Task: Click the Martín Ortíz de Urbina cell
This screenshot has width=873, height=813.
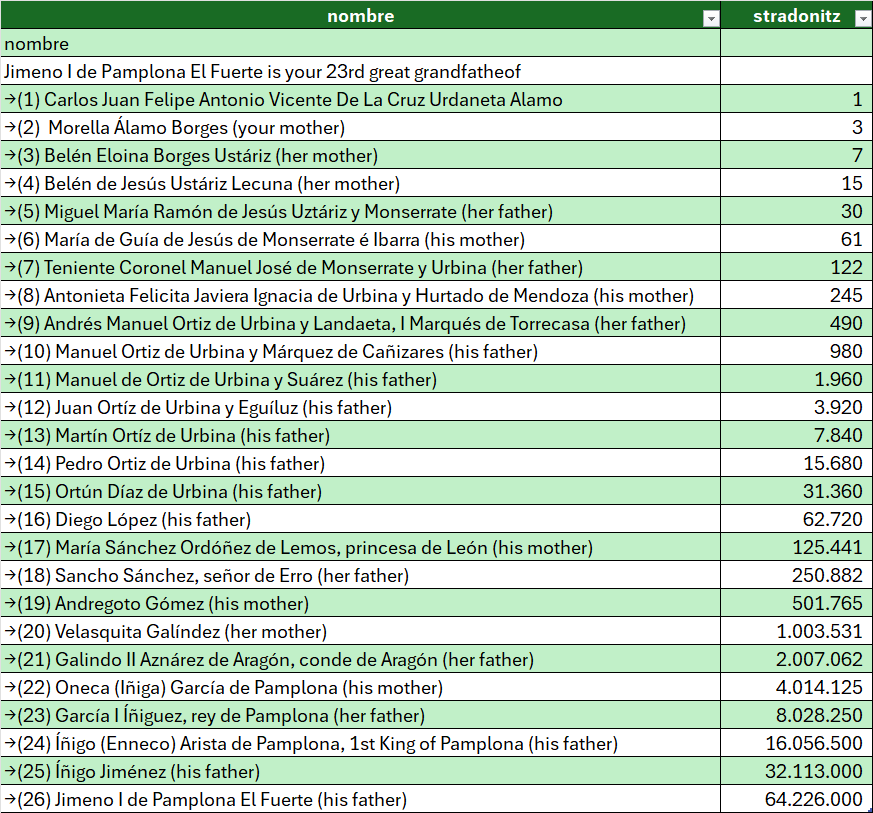Action: coord(361,435)
